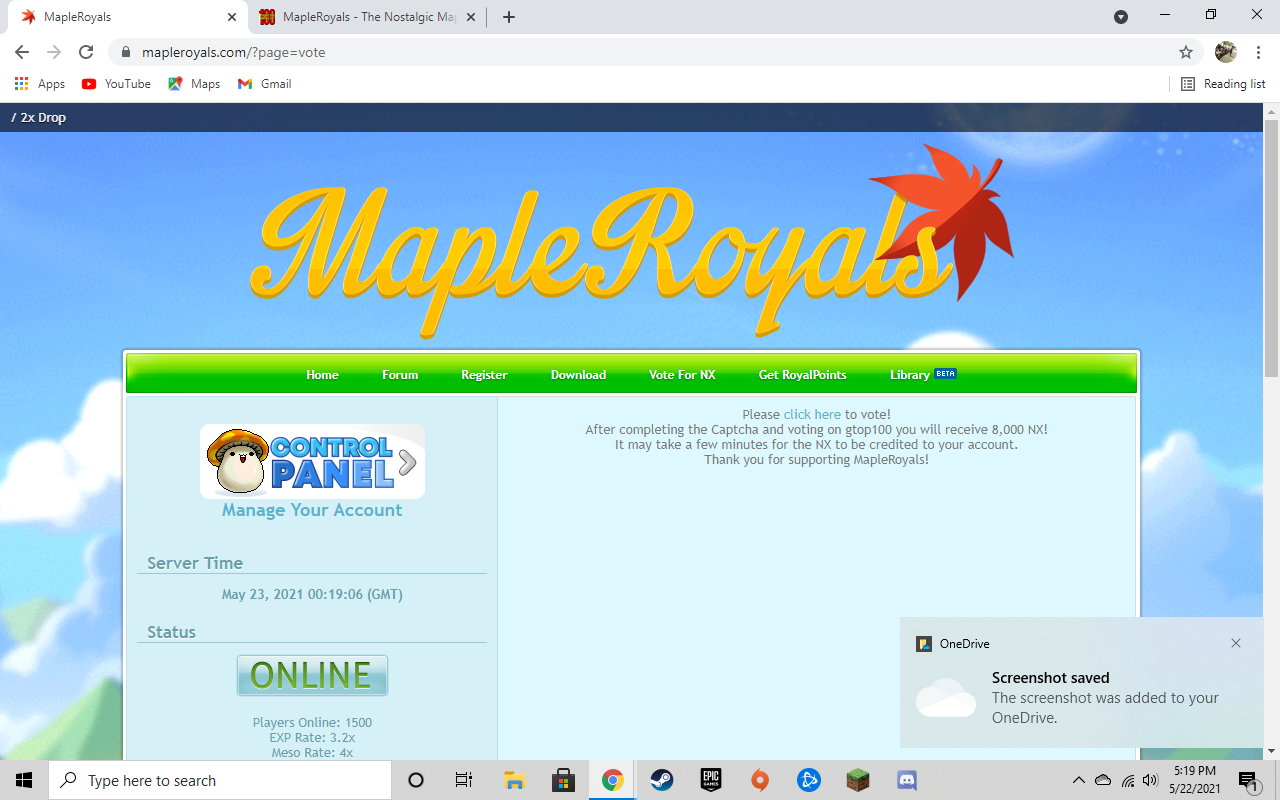Show hidden system tray icons
Image resolution: width=1280 pixels, height=800 pixels.
[1078, 780]
